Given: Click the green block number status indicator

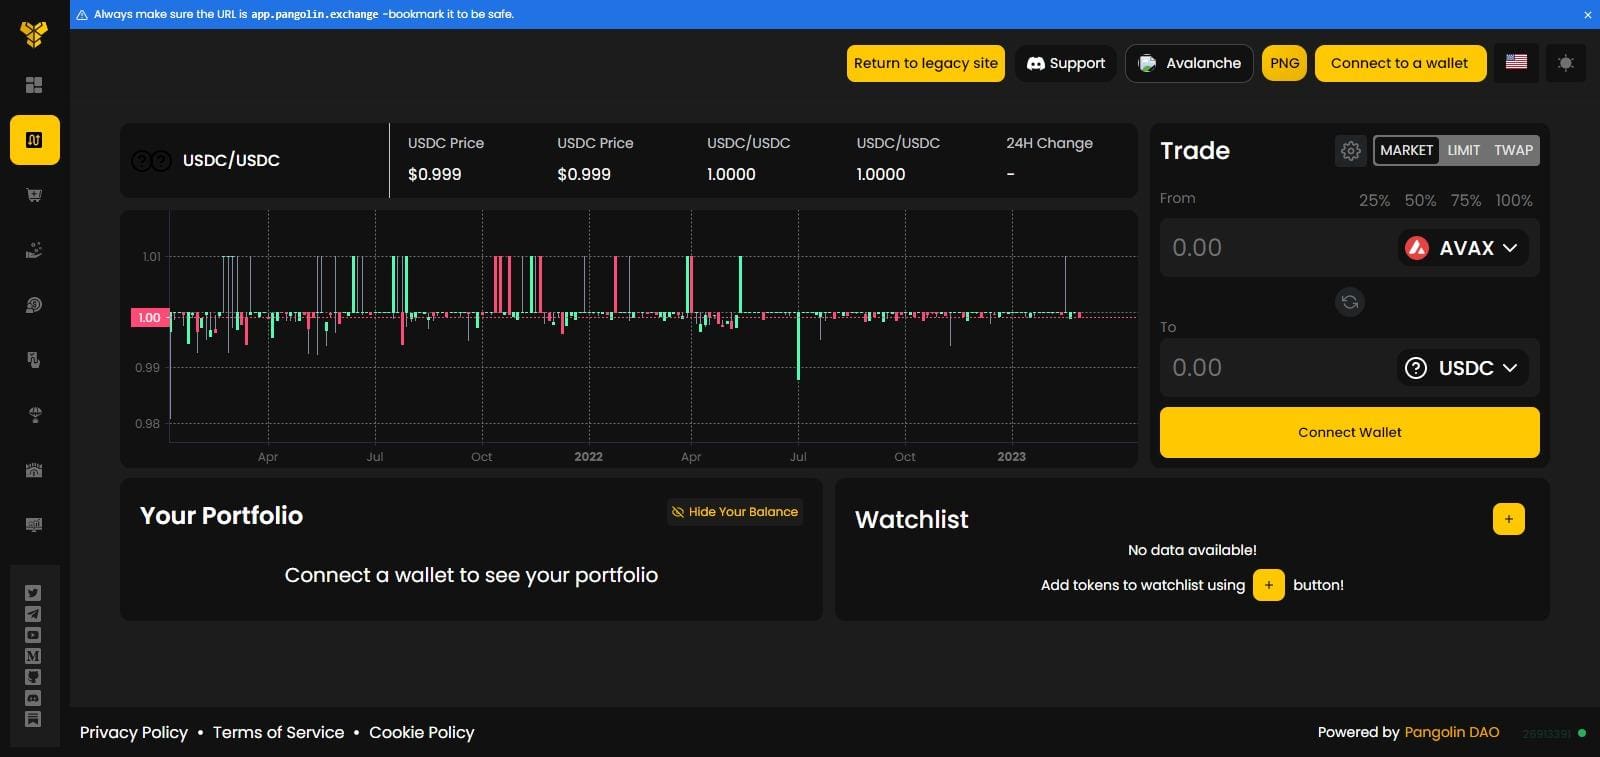Looking at the screenshot, I should click(x=1555, y=733).
